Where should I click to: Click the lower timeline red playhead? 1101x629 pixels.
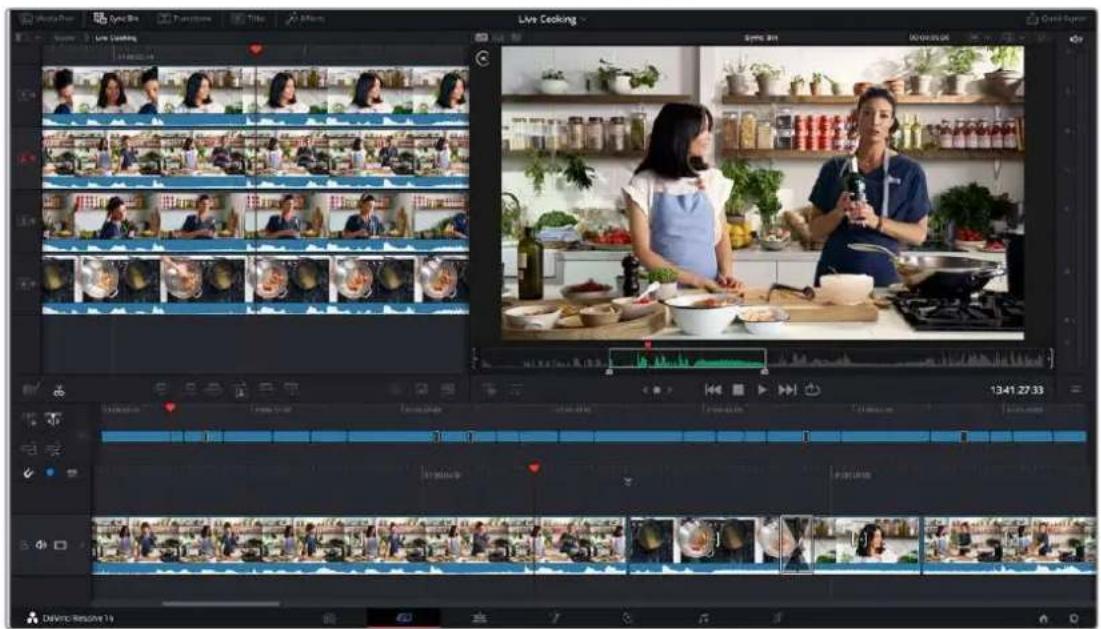coord(534,468)
